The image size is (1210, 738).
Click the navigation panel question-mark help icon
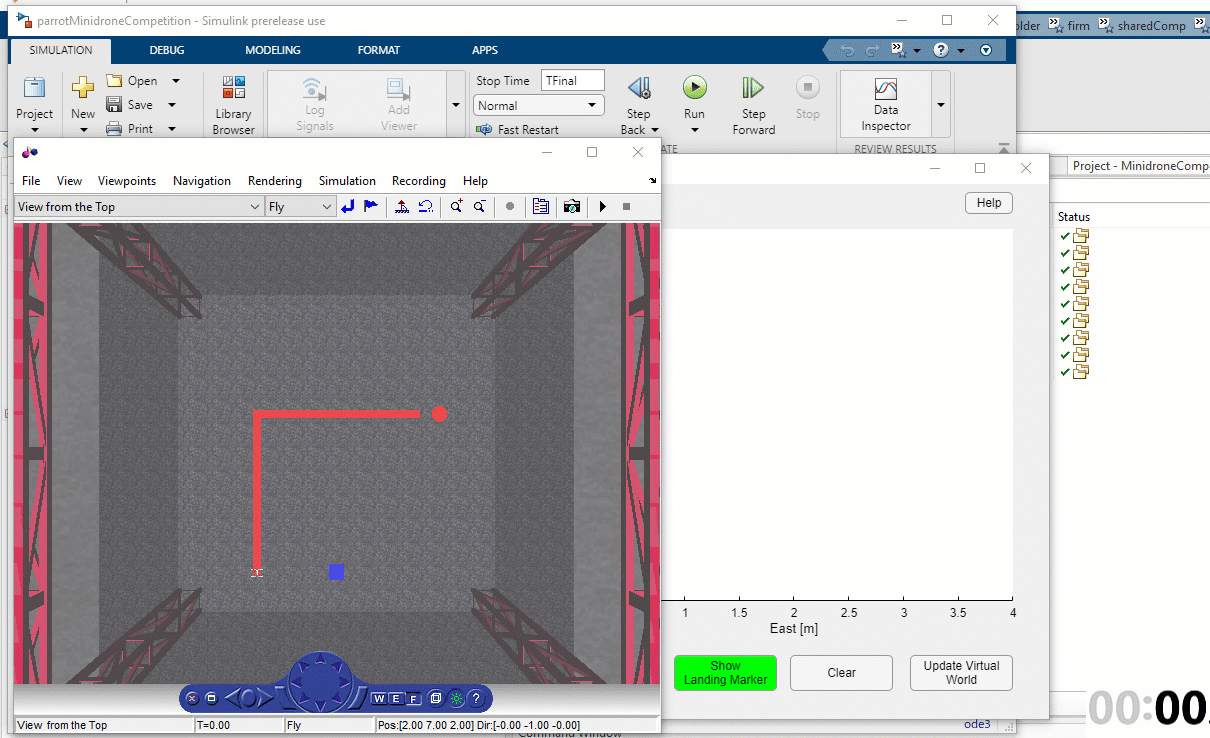476,698
